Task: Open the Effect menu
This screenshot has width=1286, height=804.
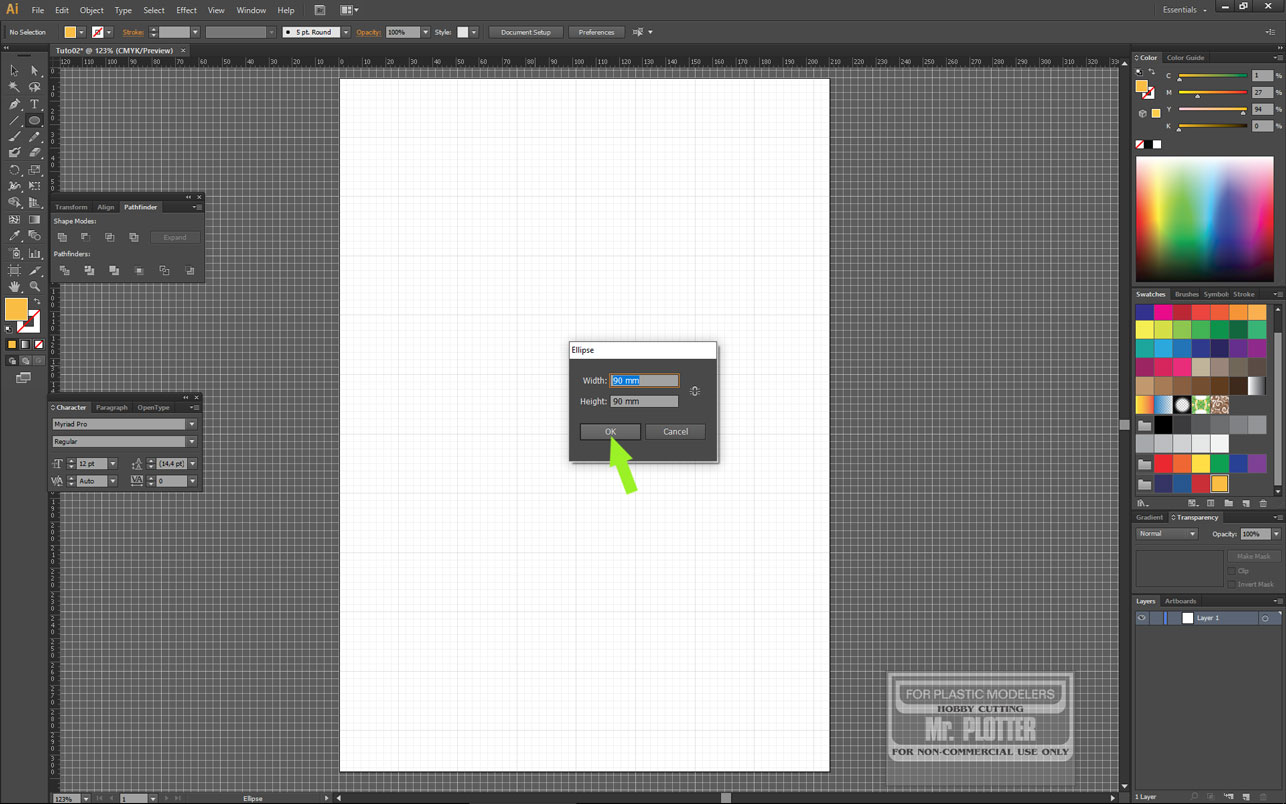Action: pyautogui.click(x=187, y=10)
